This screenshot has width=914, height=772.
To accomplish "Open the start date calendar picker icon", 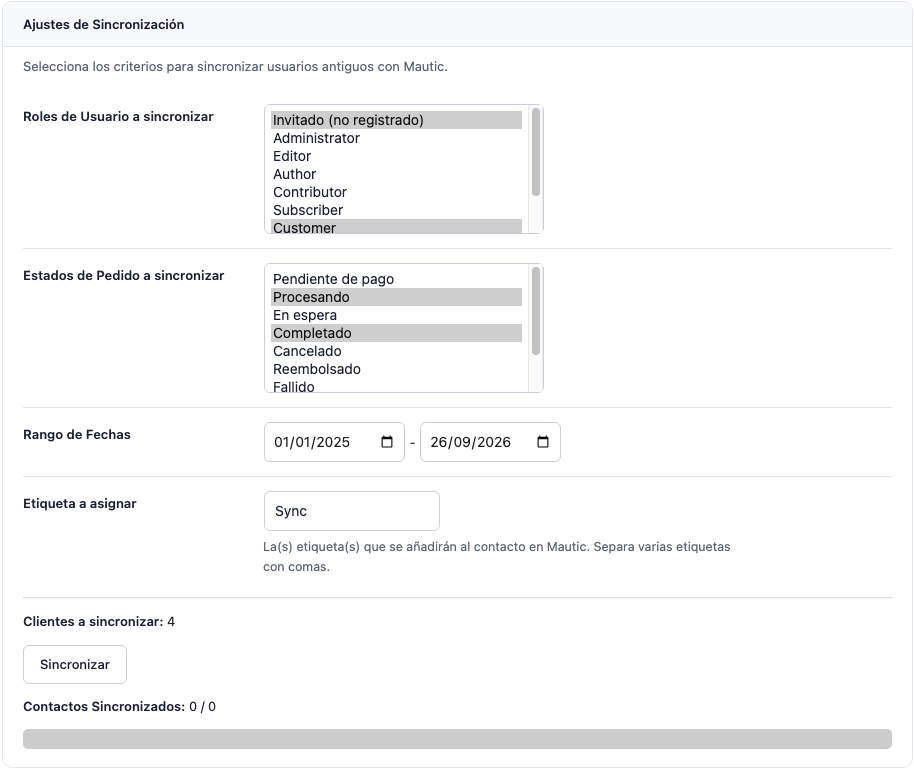I will click(x=386, y=442).
